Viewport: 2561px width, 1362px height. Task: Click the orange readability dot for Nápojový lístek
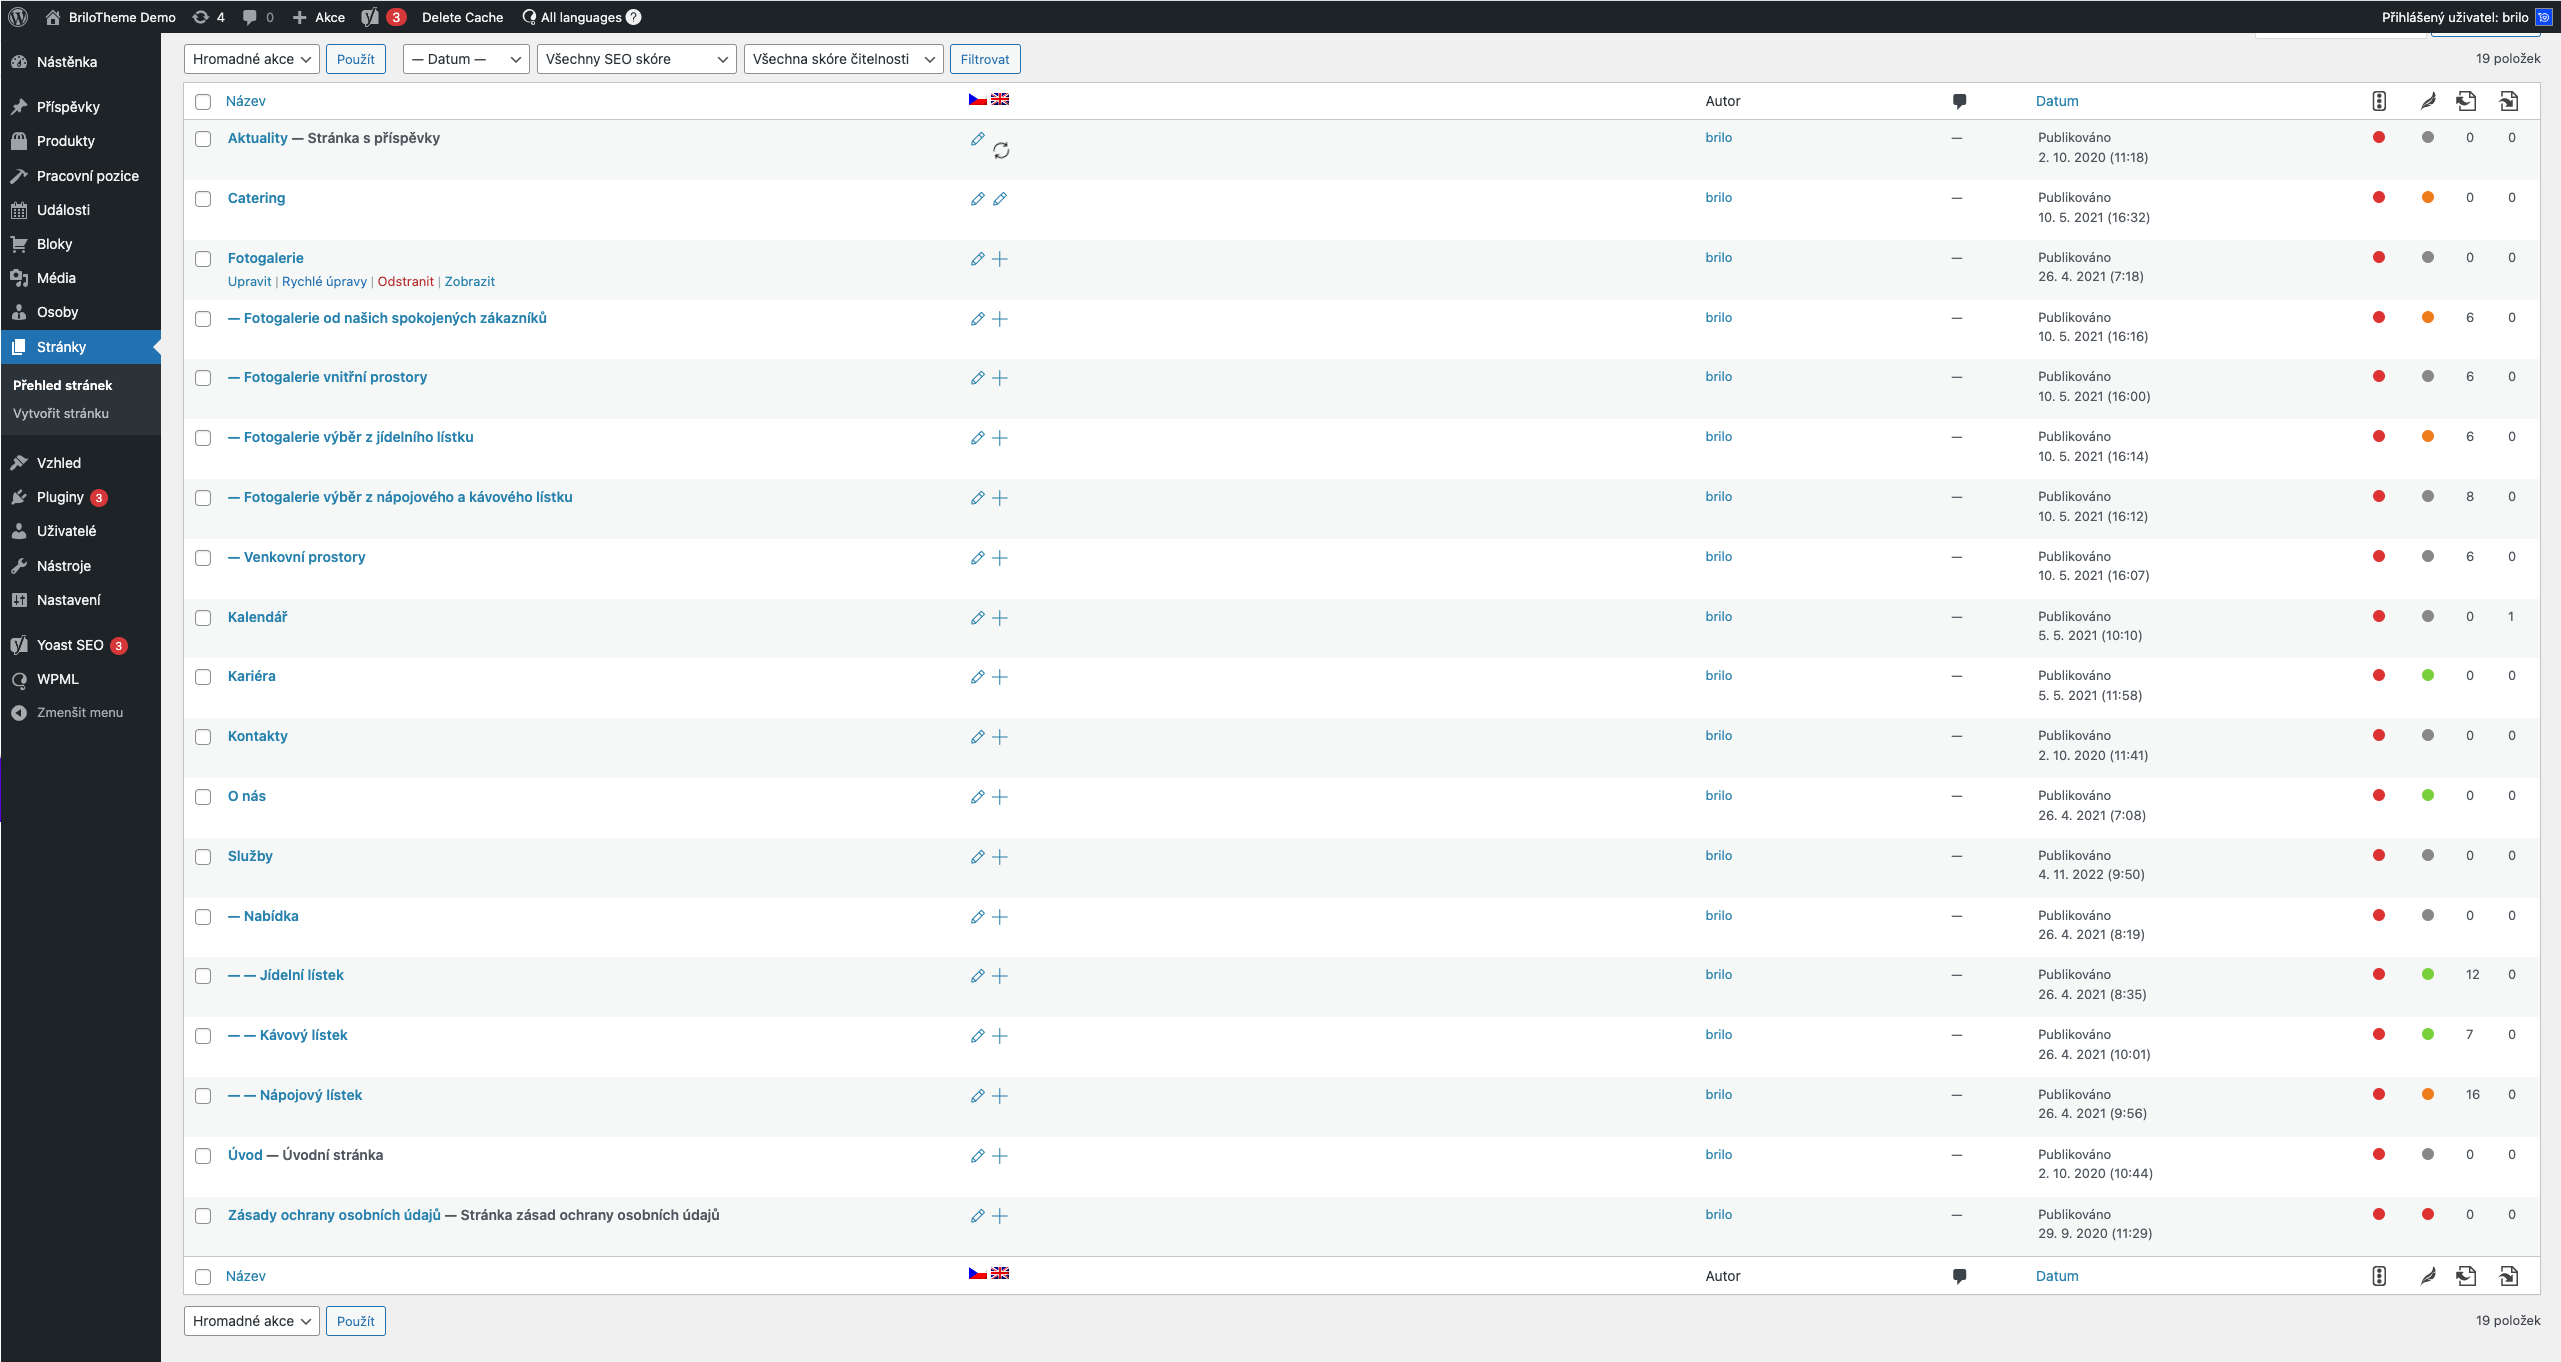point(2427,1095)
